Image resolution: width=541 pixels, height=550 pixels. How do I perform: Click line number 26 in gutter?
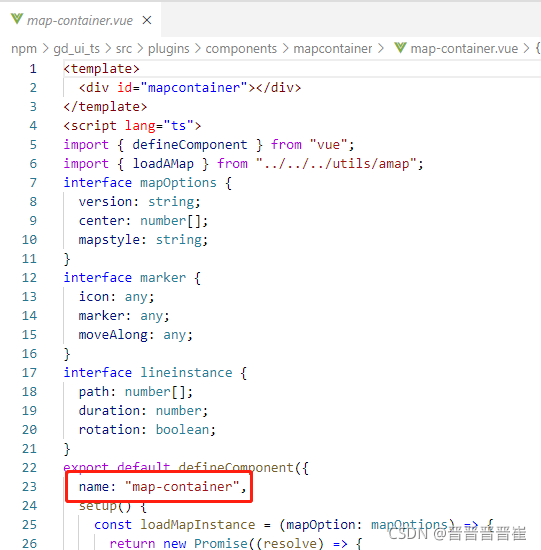pyautogui.click(x=29, y=544)
